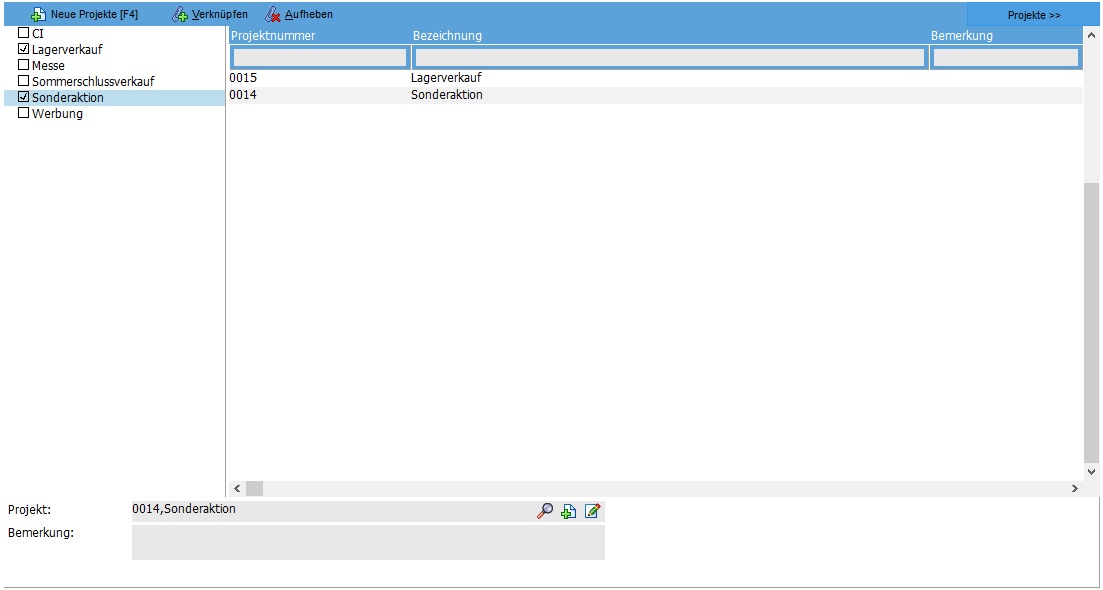Viewport: 1103px width, 590px height.
Task: Click vertical scrollbar down arrow
Action: (x=1092, y=472)
